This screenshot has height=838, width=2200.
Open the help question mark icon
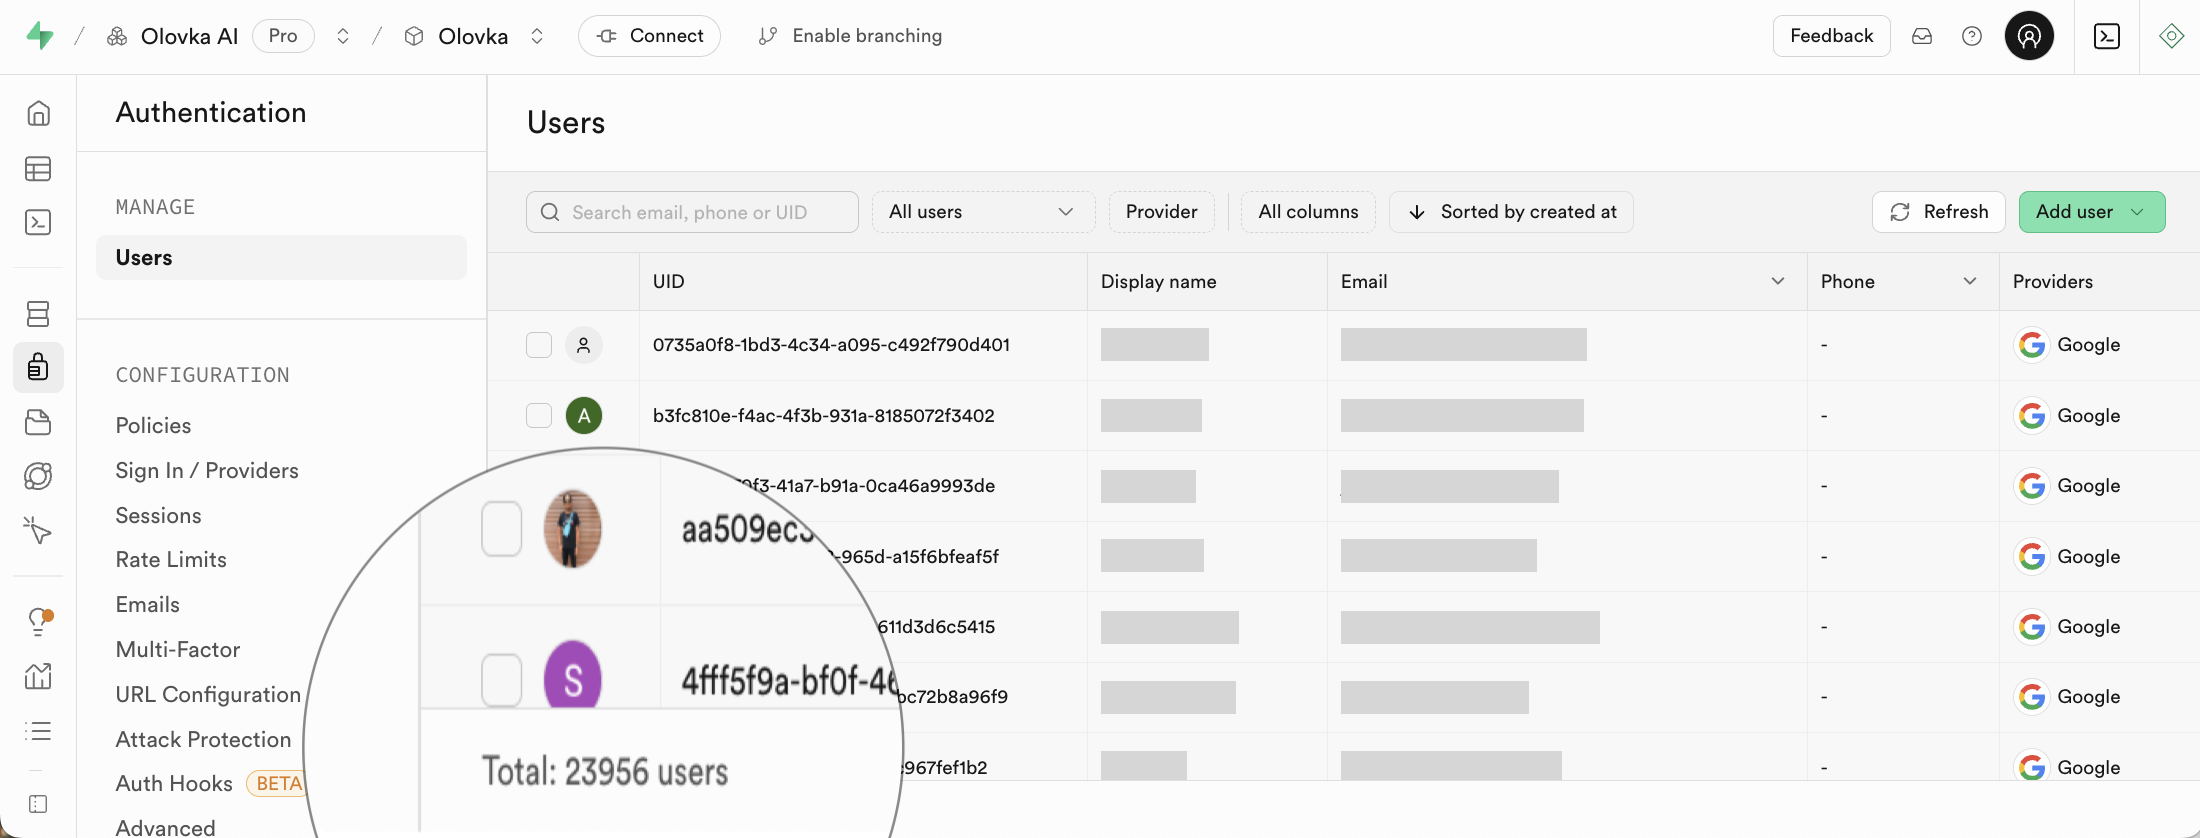click(x=1971, y=36)
